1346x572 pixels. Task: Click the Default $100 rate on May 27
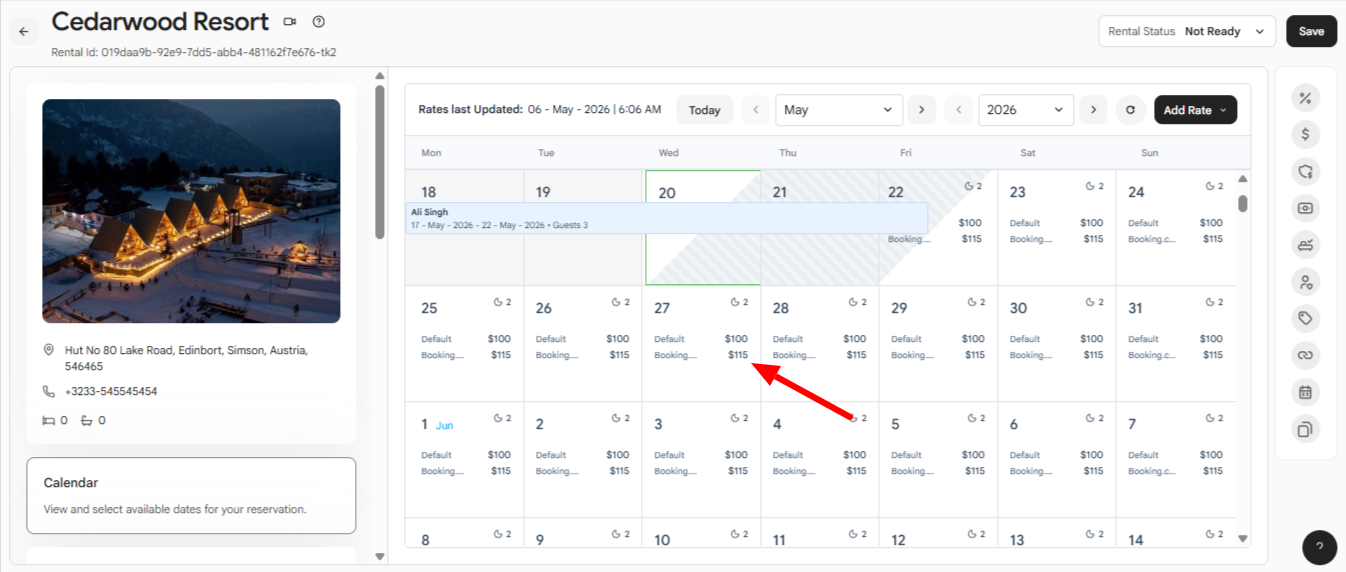coord(701,339)
